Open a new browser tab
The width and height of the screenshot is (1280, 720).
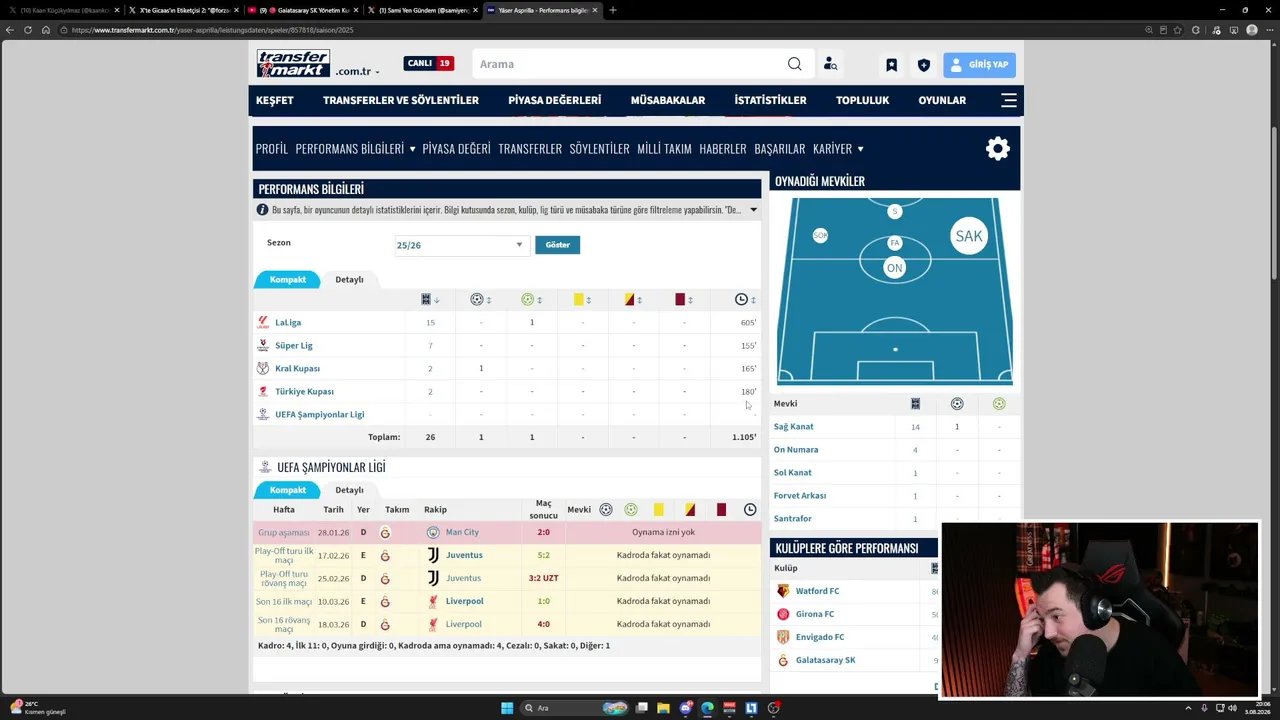point(613,10)
